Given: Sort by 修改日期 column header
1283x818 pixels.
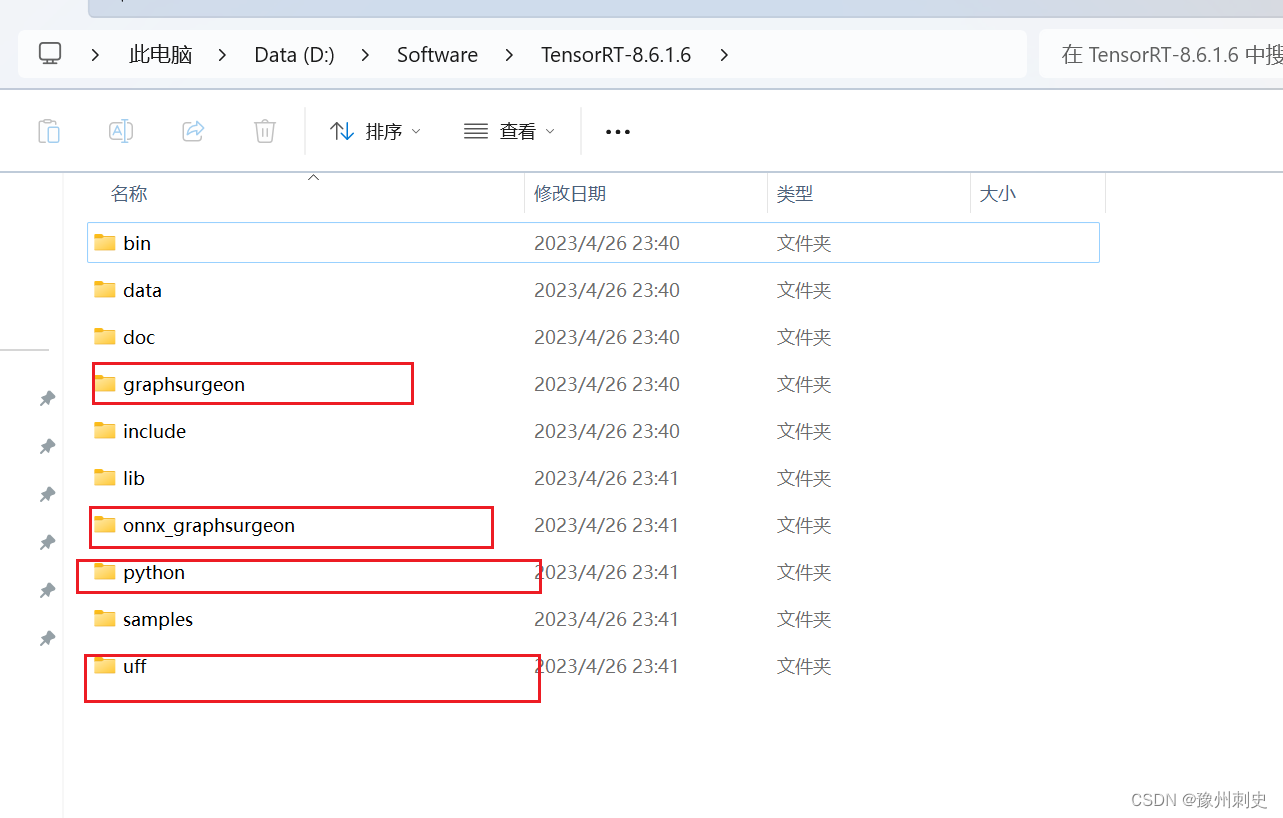Looking at the screenshot, I should 570,193.
